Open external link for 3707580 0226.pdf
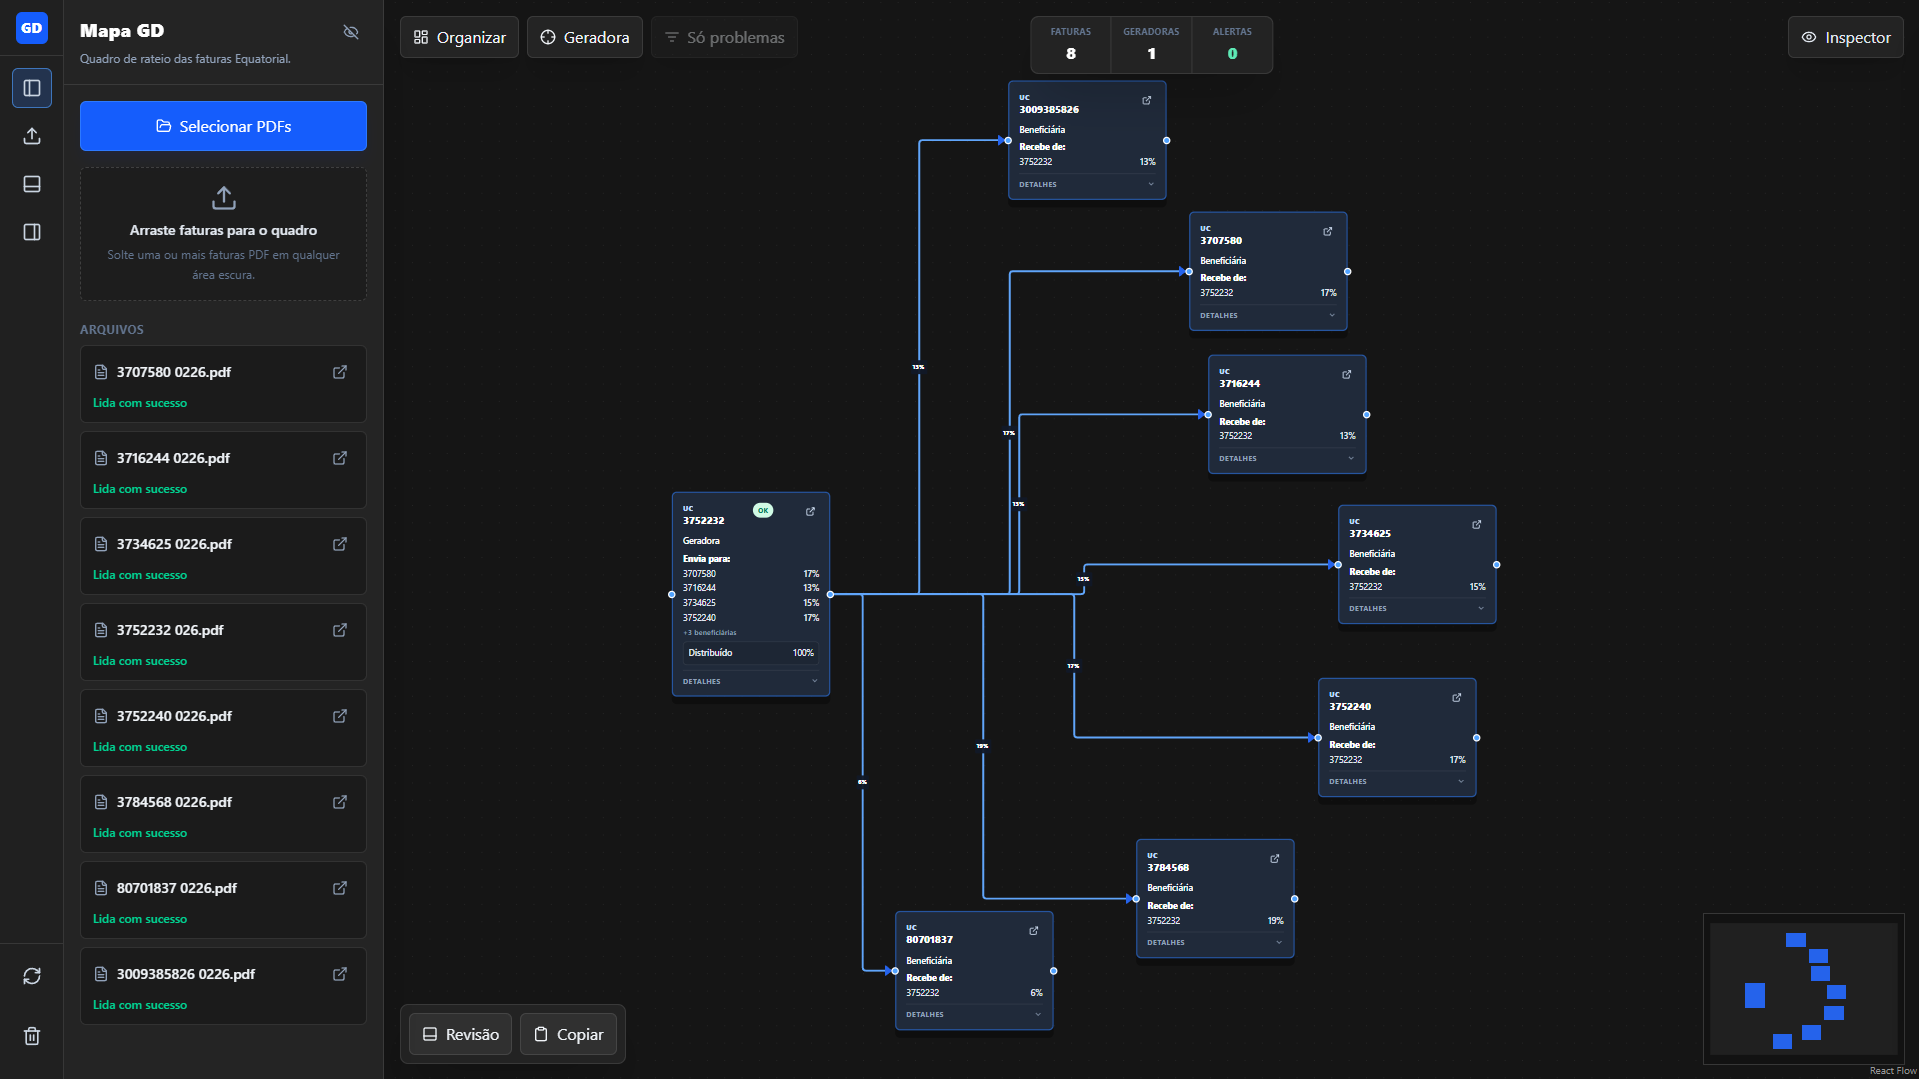 coord(340,372)
